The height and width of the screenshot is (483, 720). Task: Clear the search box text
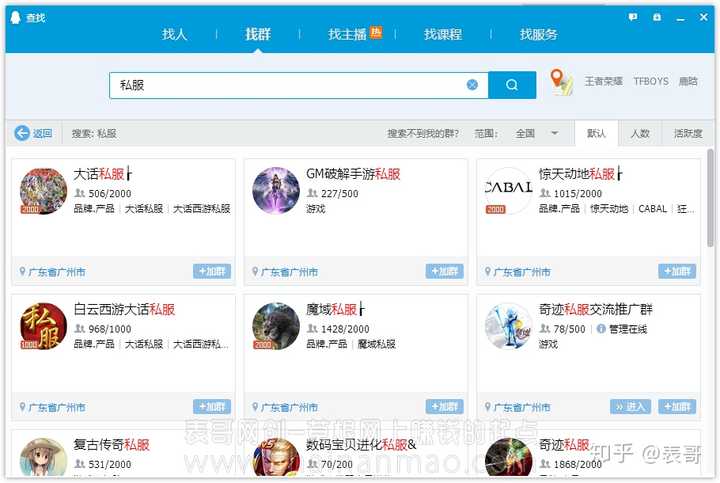[x=472, y=85]
